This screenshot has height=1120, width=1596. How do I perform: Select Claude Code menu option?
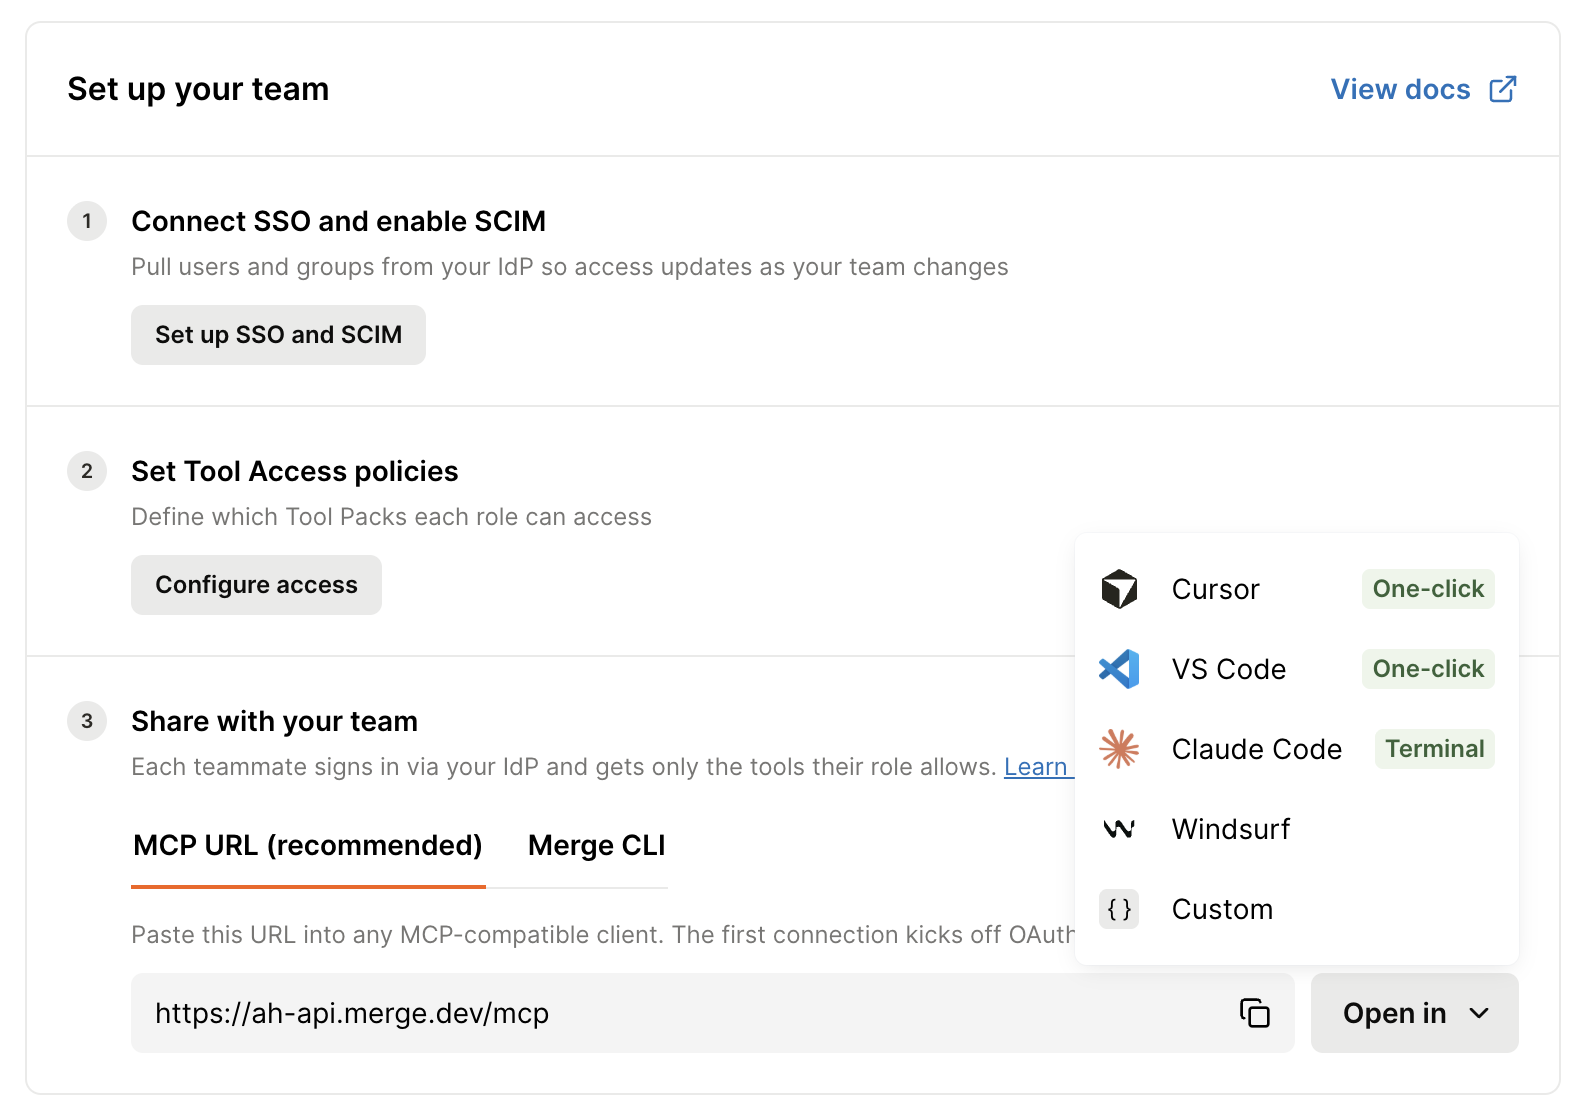click(x=1296, y=749)
